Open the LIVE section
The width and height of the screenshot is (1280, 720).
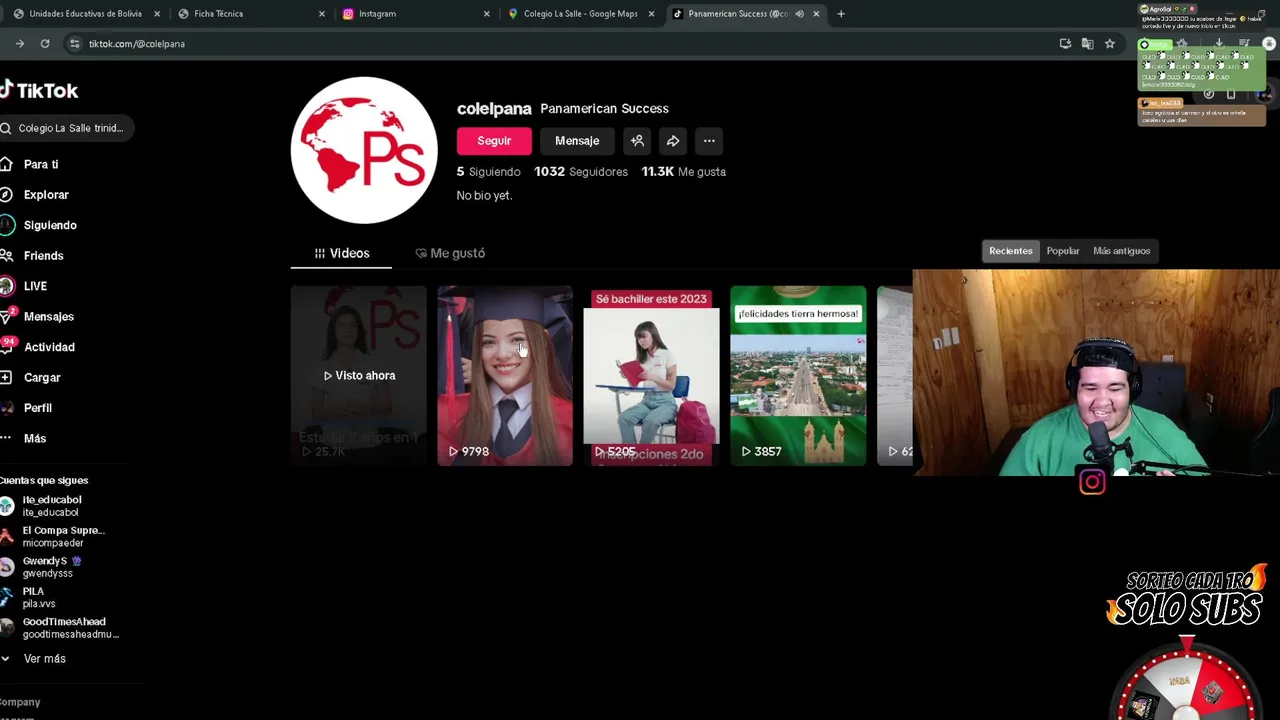35,286
